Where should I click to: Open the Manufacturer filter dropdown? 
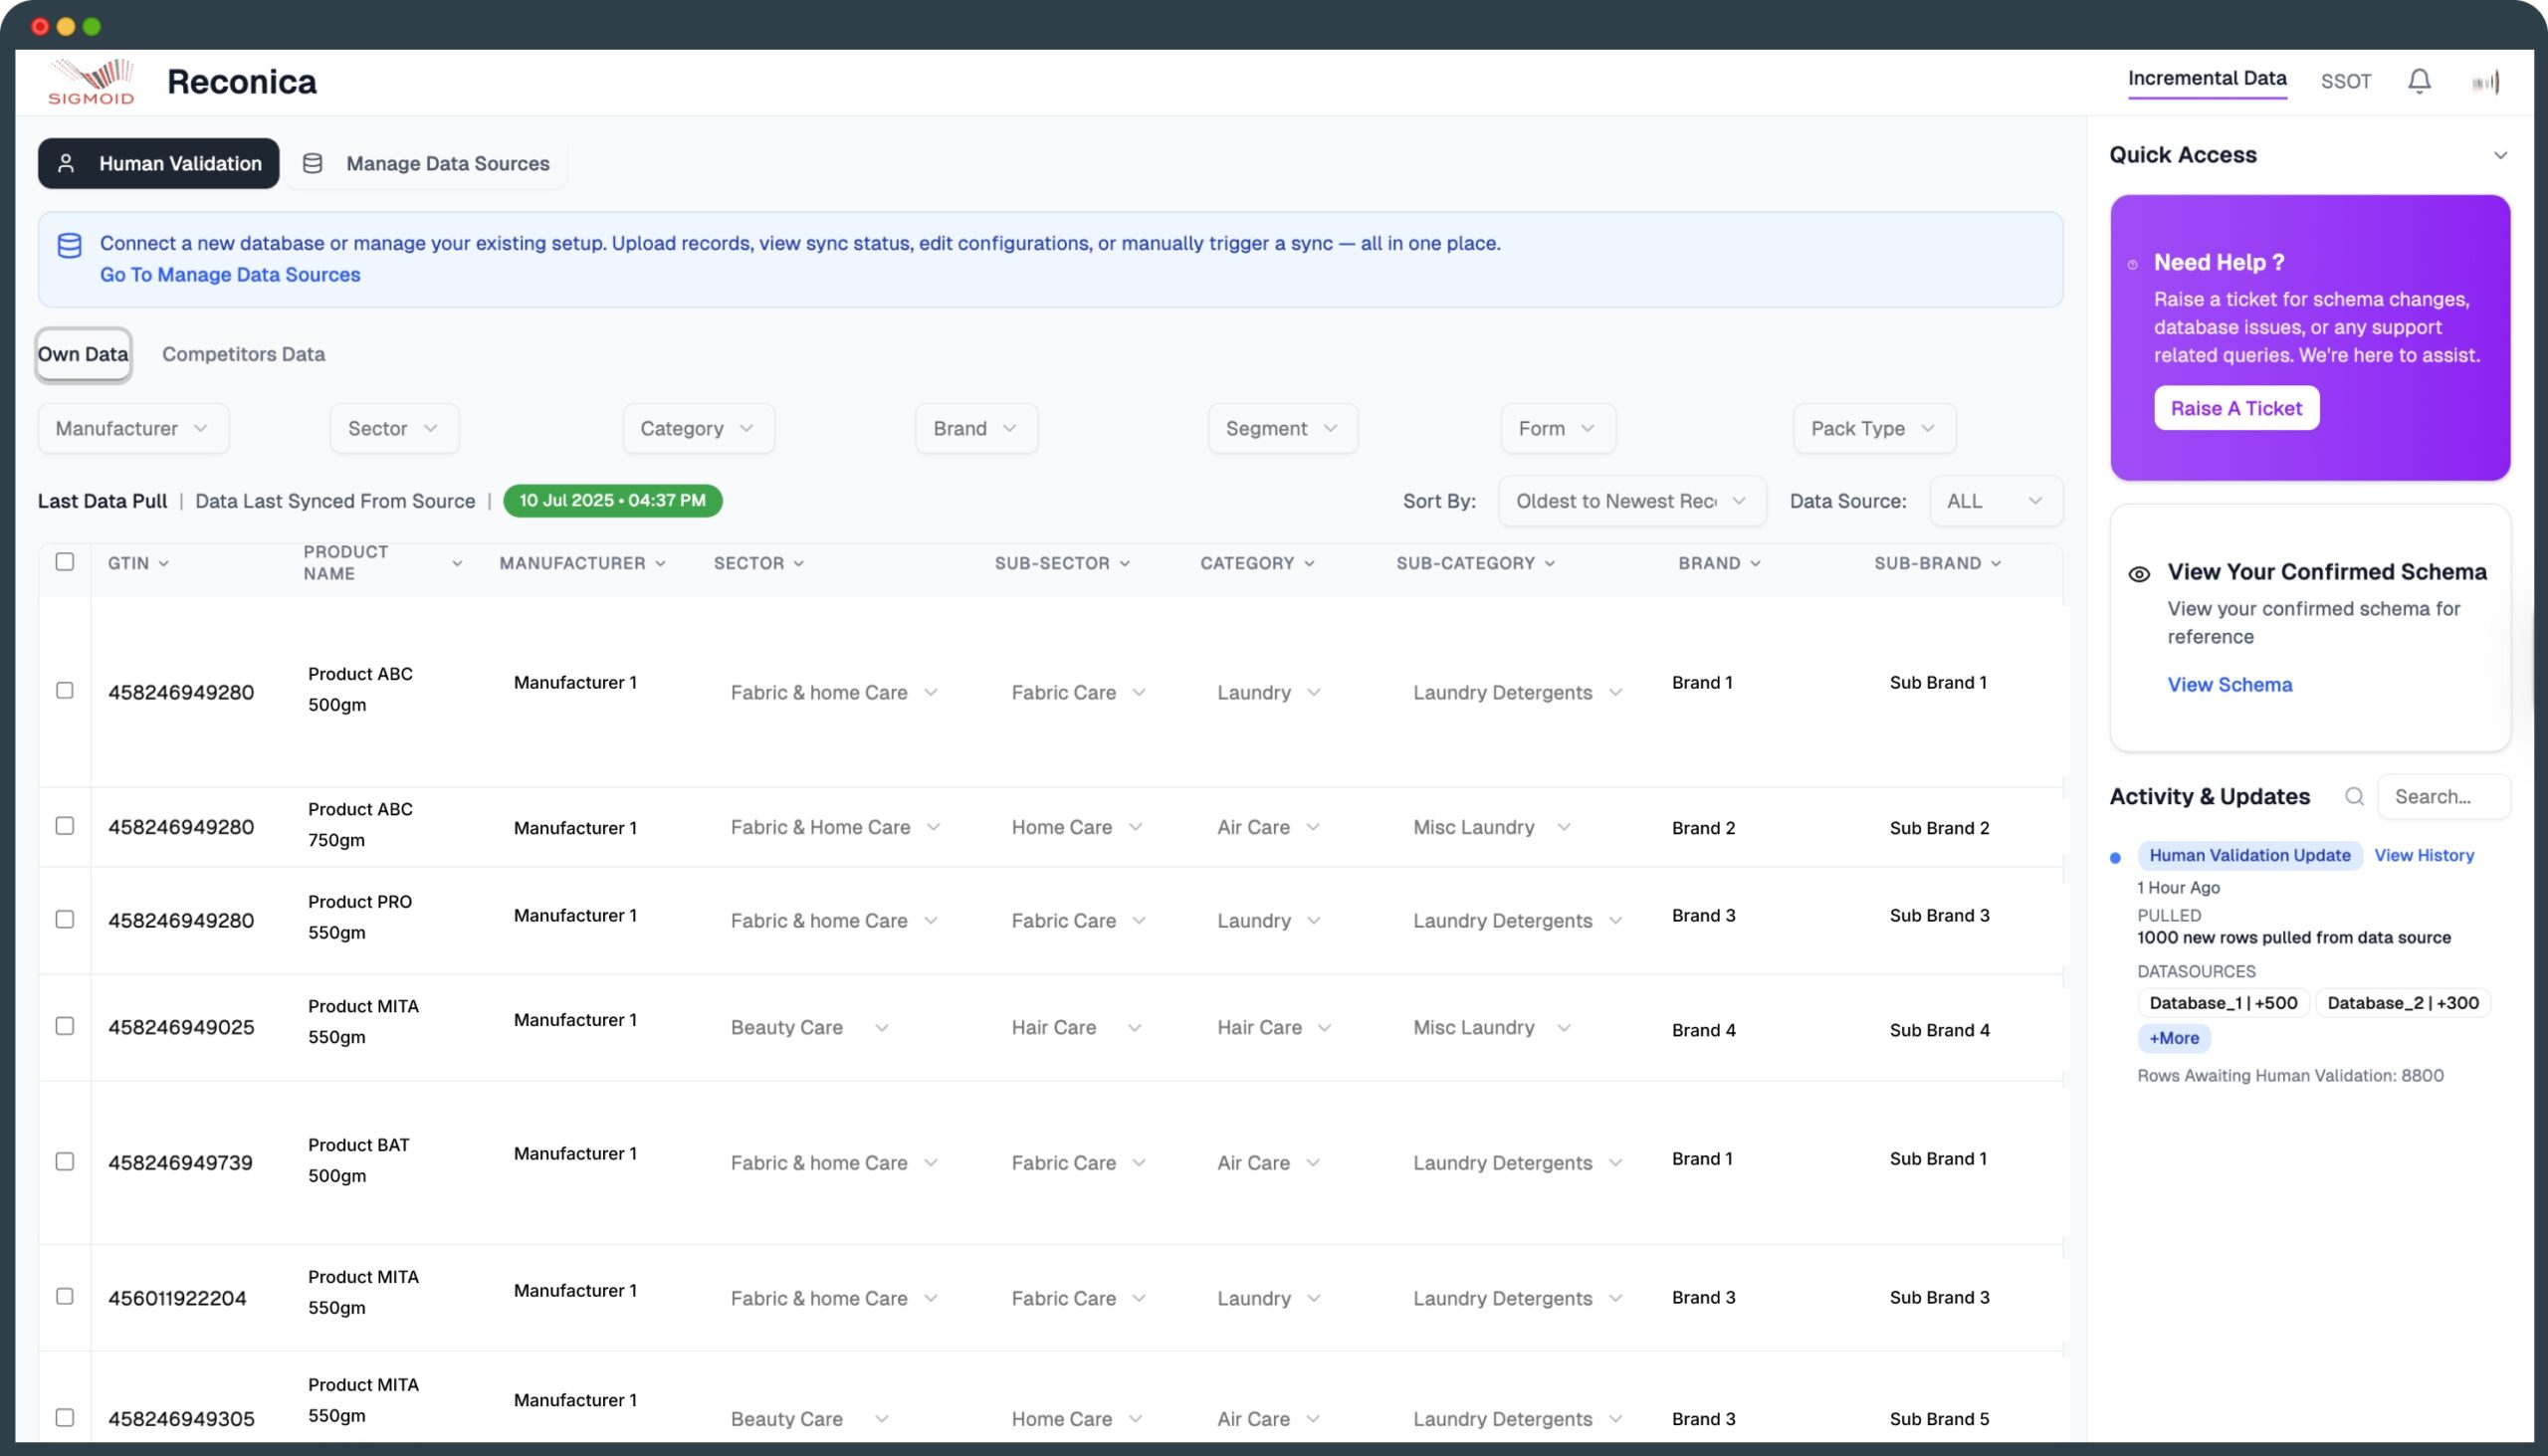133,428
